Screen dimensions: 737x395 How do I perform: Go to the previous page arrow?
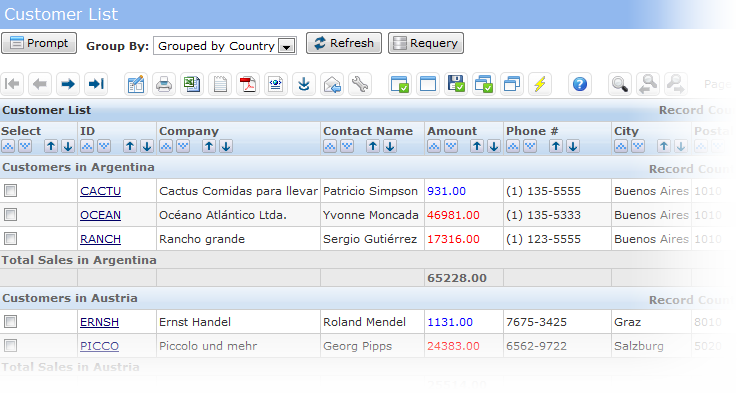tap(40, 84)
